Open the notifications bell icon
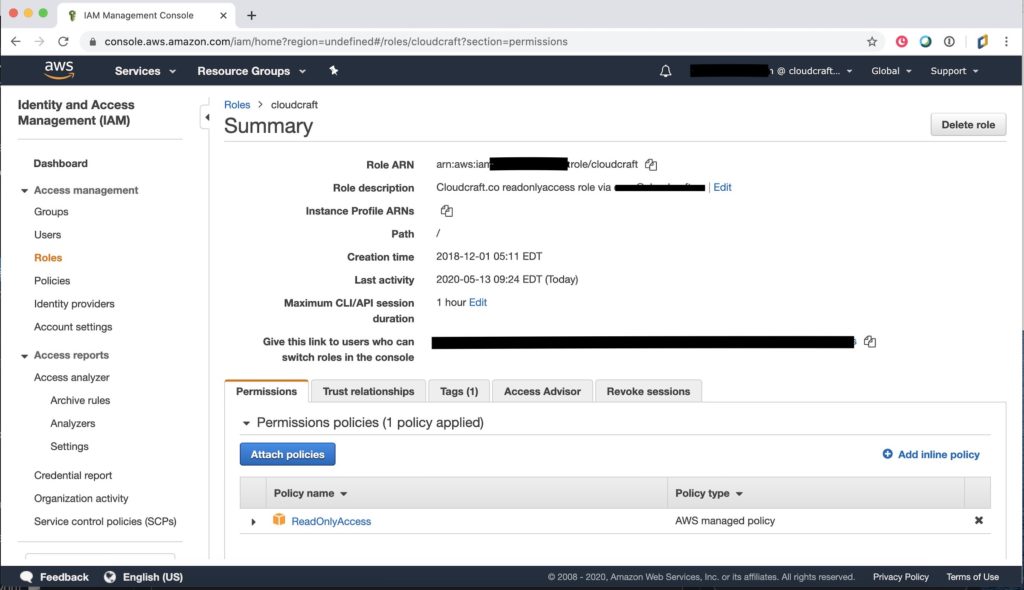The height and width of the screenshot is (590, 1024). (666, 71)
